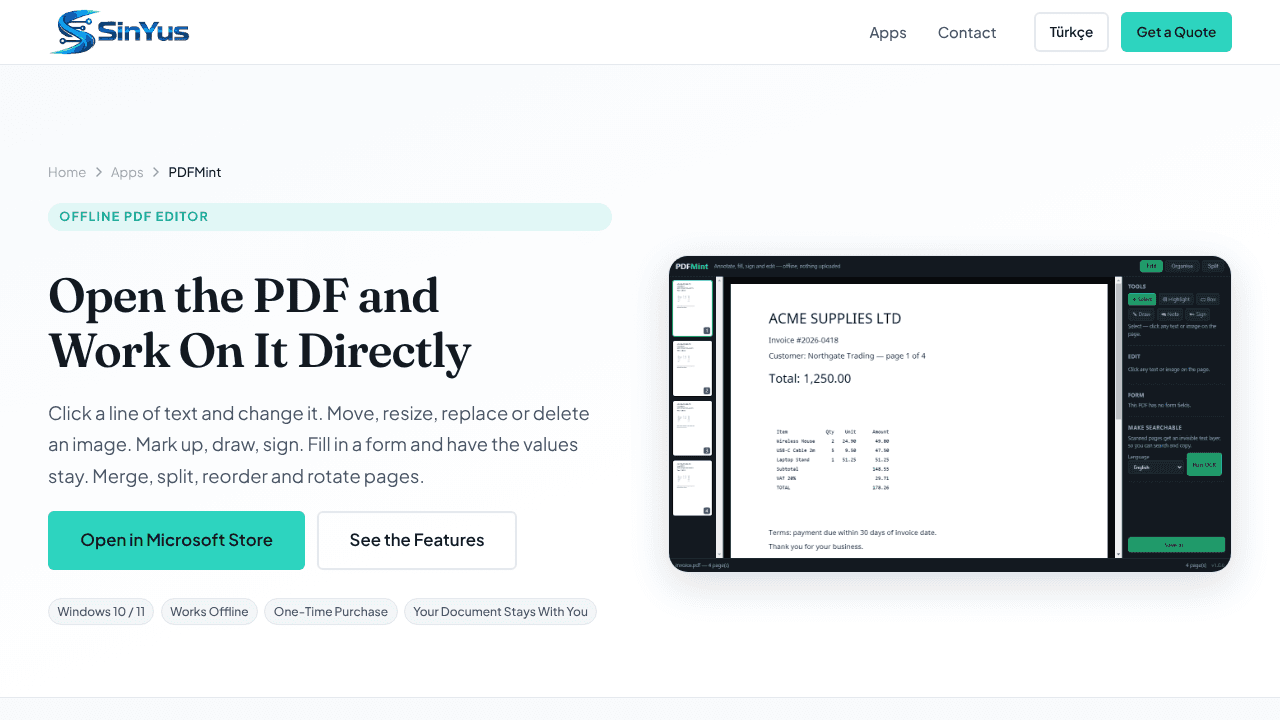
Task: Select page 3 thumbnail
Action: 692,428
